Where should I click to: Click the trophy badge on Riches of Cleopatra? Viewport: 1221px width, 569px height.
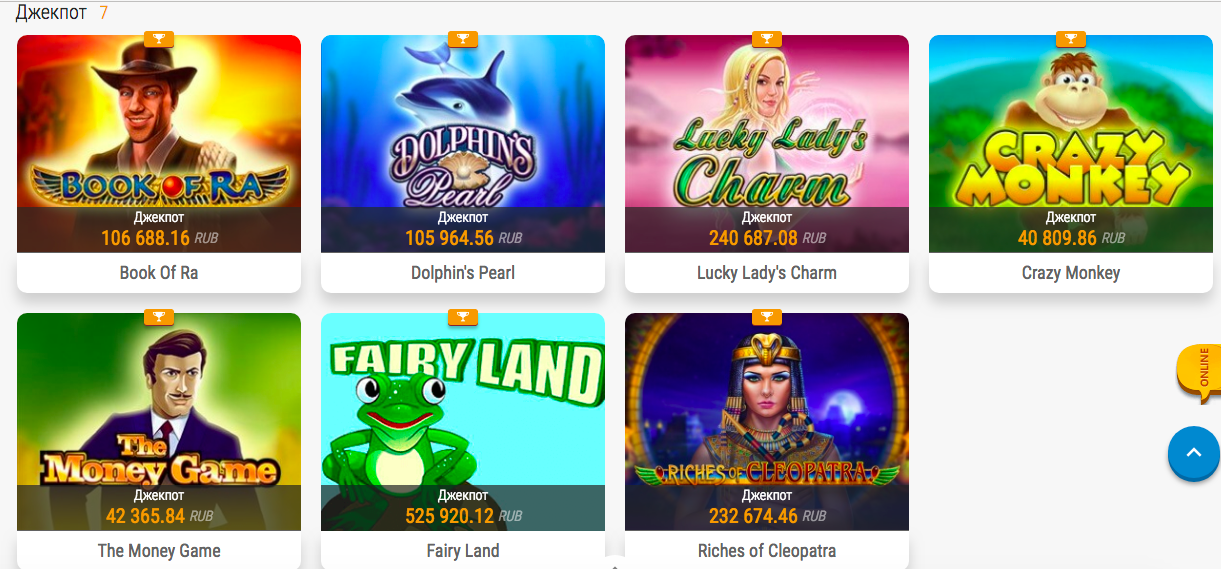coord(767,317)
